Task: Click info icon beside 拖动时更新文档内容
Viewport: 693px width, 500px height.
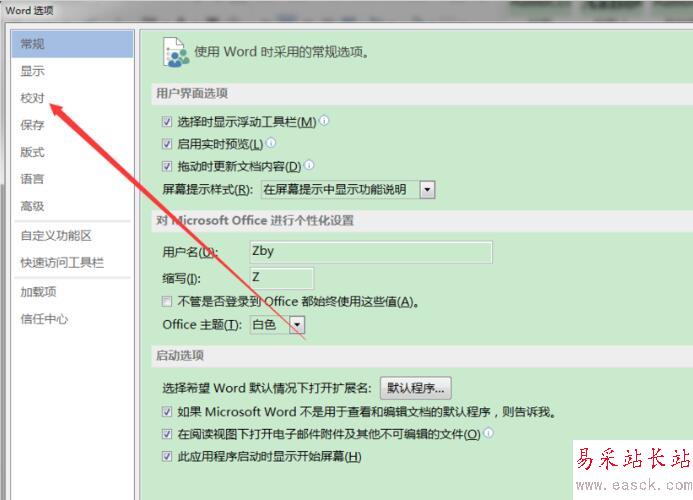Action: click(309, 165)
